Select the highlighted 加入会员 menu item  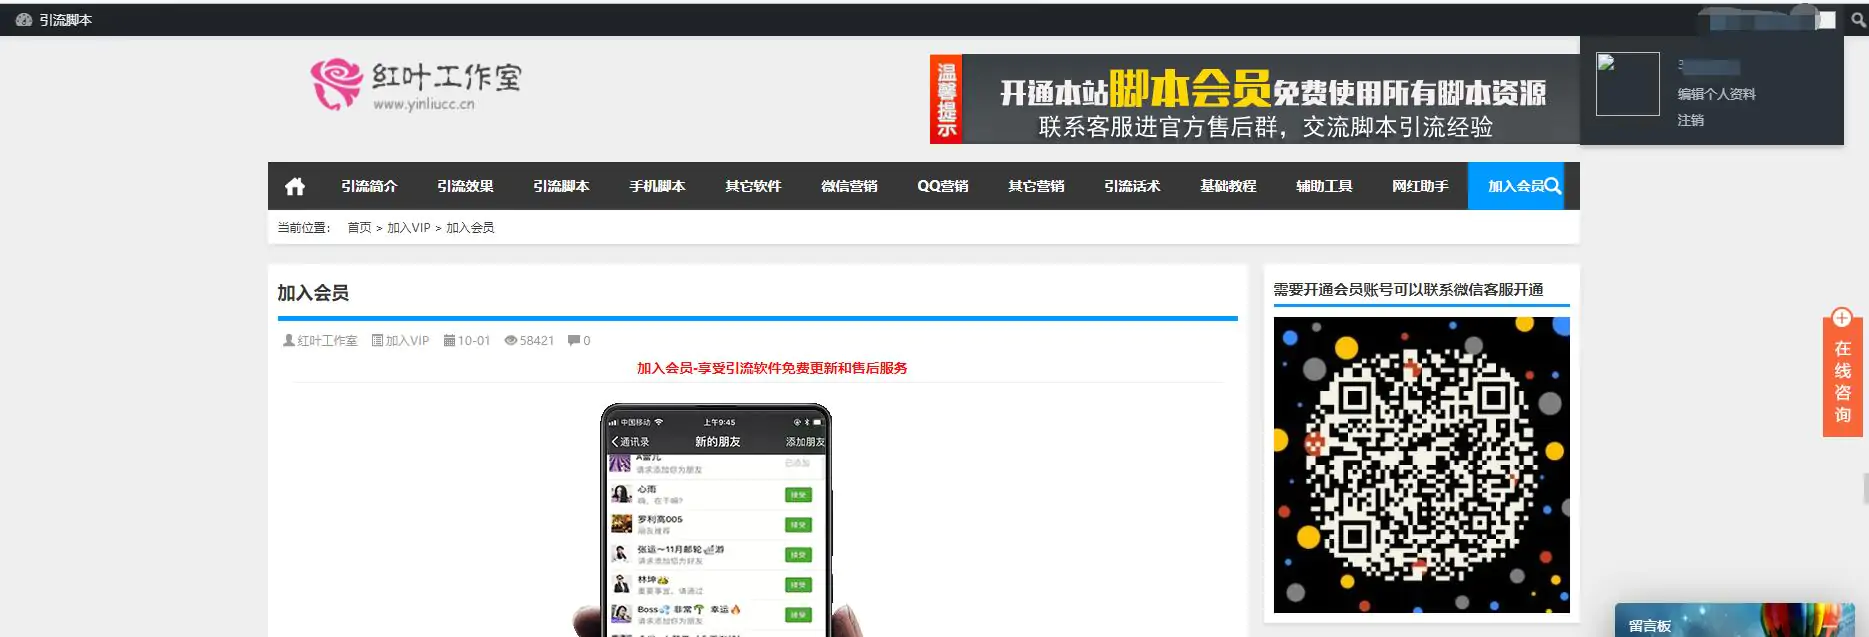[1515, 186]
